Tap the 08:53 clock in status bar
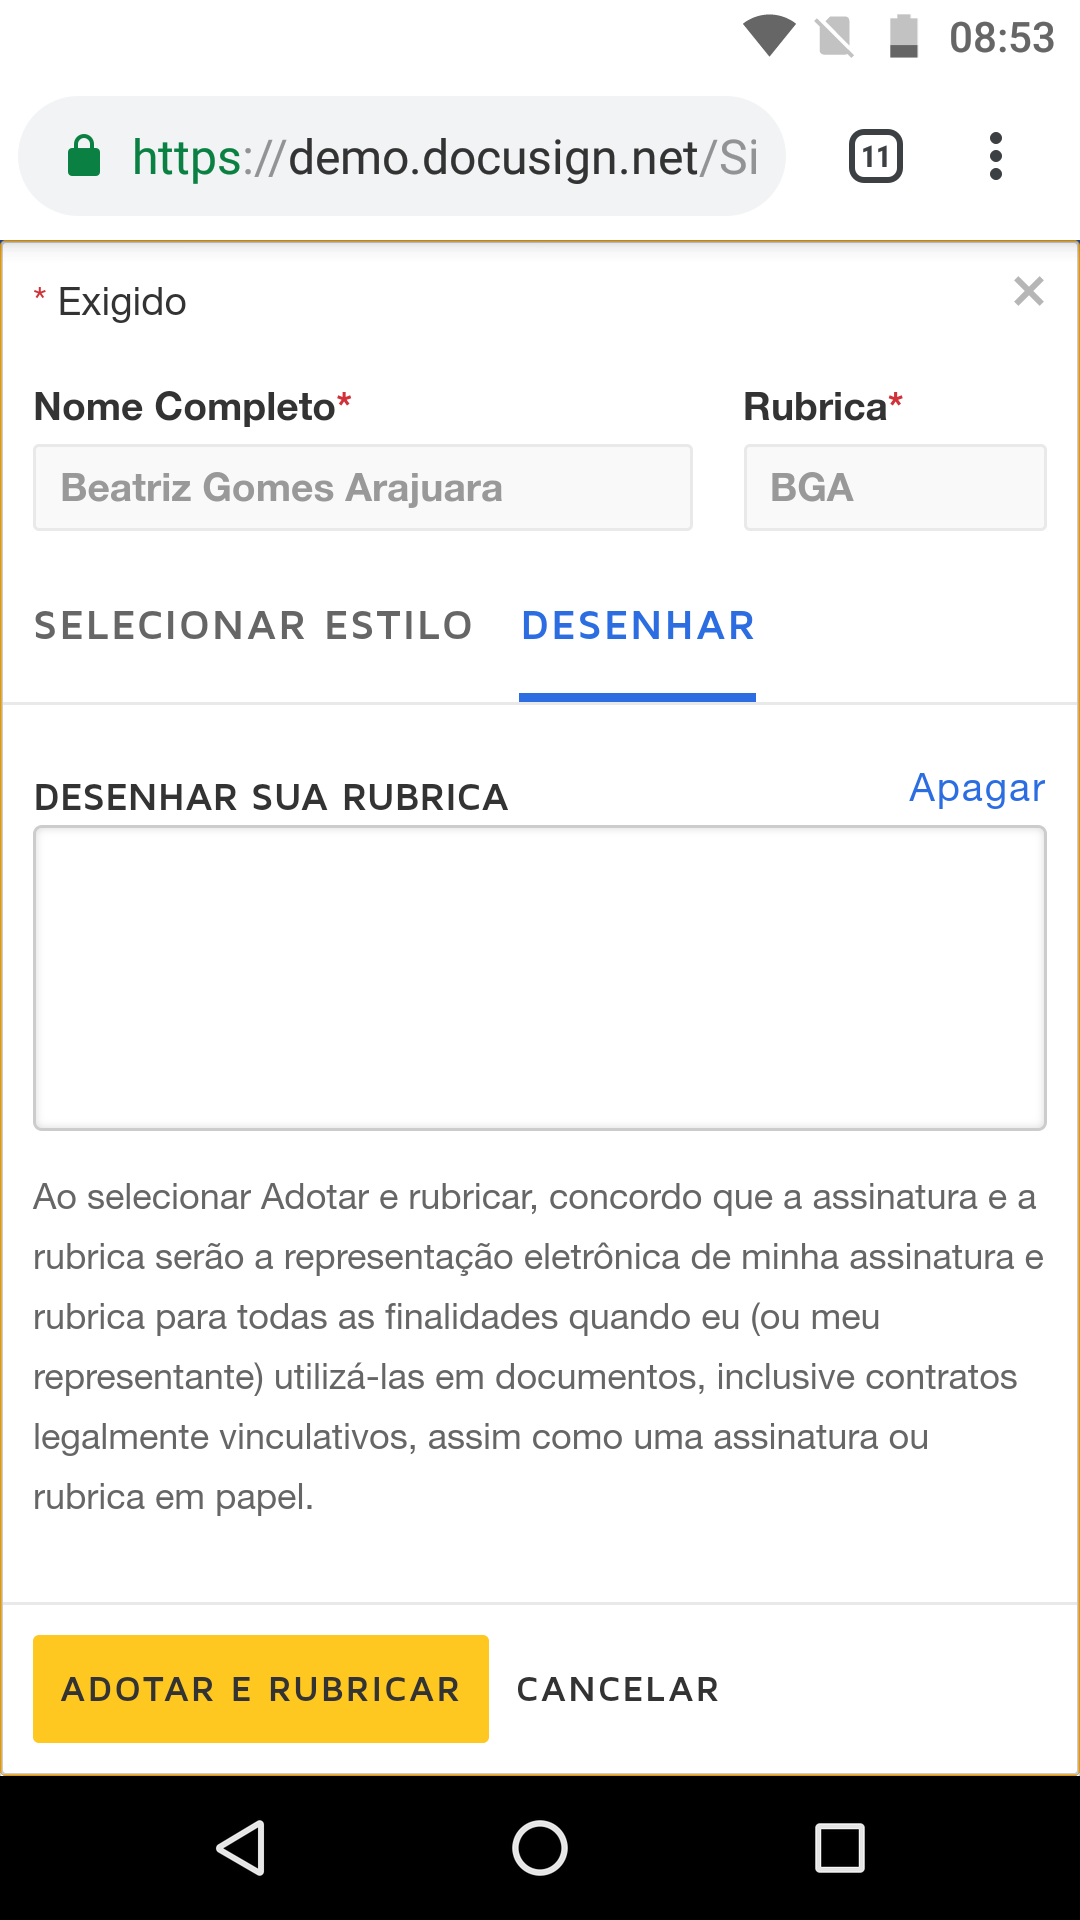The width and height of the screenshot is (1080, 1920). pos(1001,38)
